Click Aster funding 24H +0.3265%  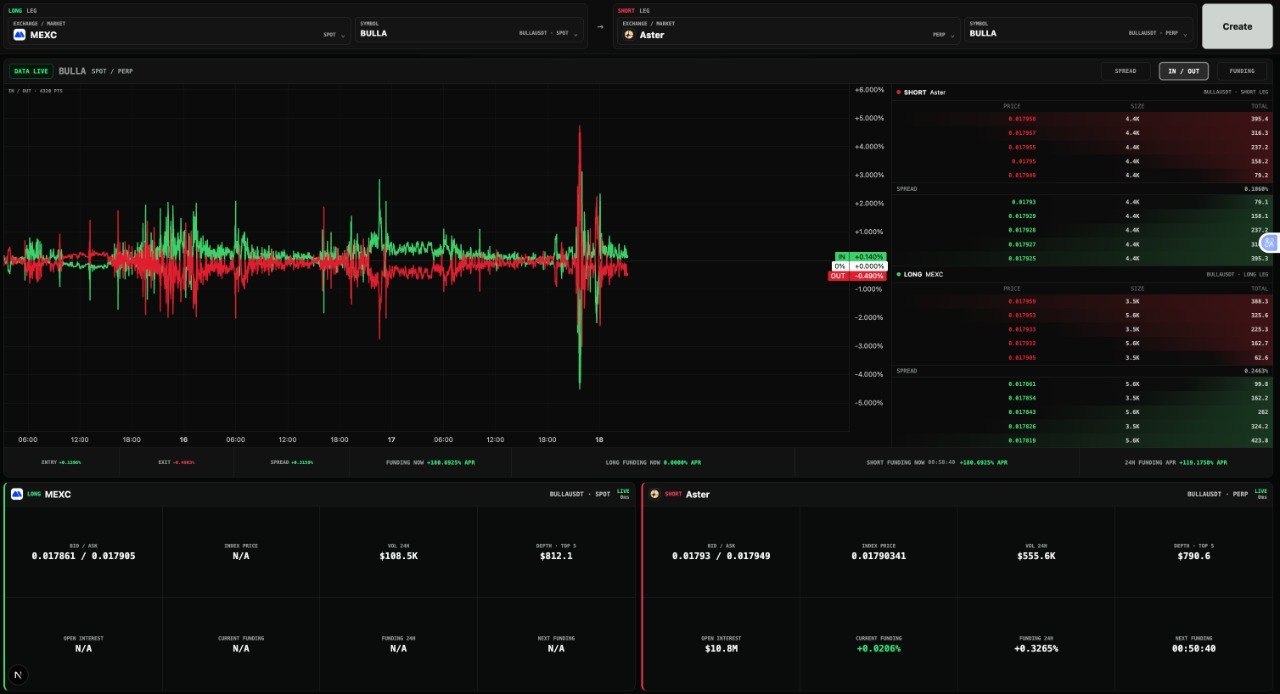coord(1036,648)
